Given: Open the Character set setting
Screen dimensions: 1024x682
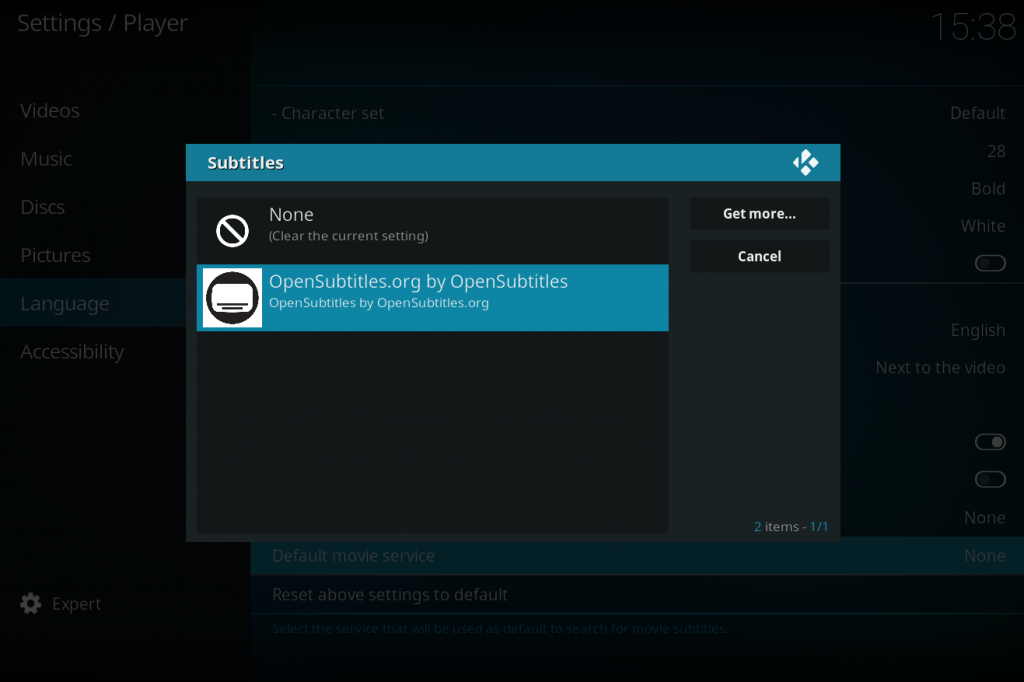Looking at the screenshot, I should [637, 113].
